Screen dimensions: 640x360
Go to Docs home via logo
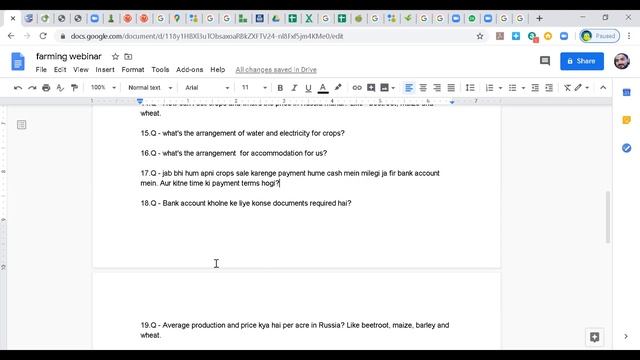point(18,62)
